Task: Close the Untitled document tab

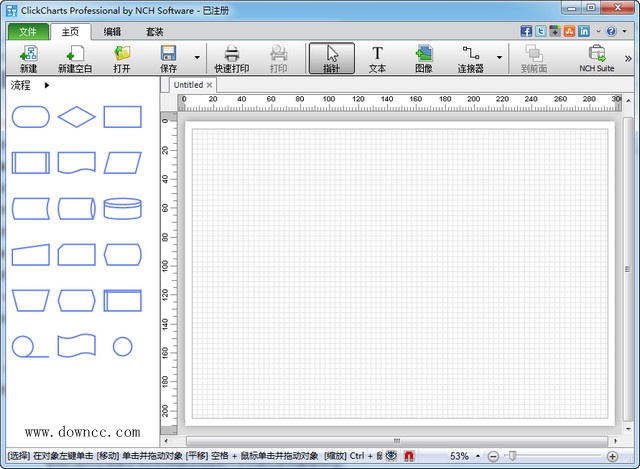Action: tap(209, 85)
